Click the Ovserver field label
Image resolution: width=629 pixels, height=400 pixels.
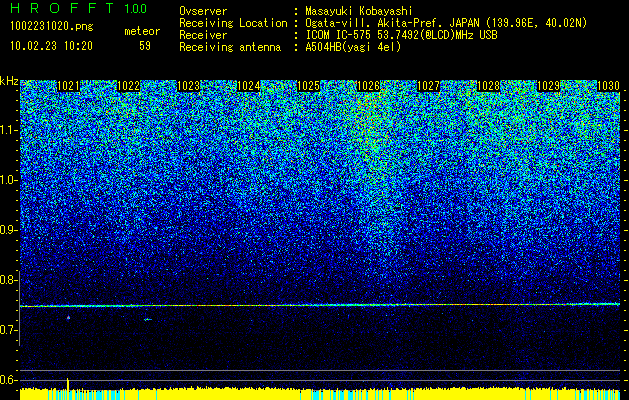tap(203, 11)
